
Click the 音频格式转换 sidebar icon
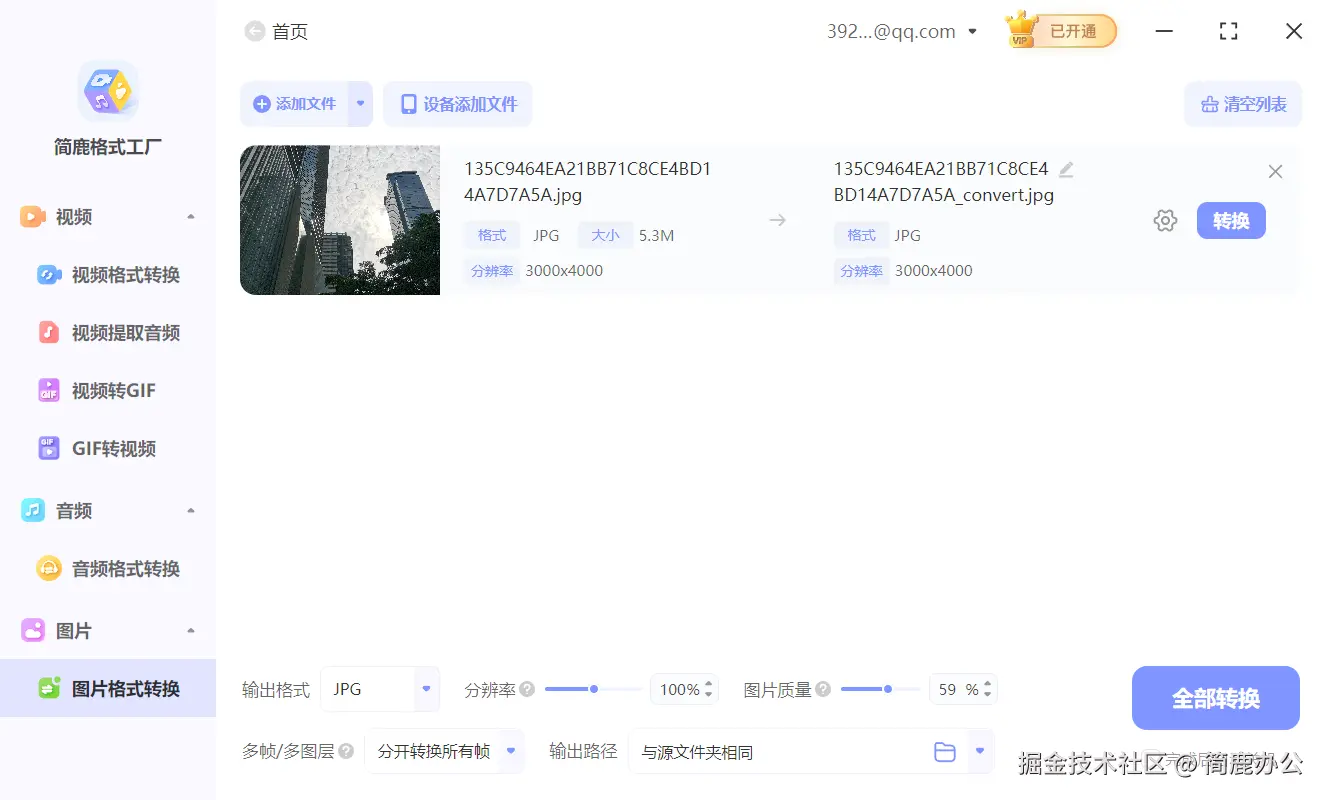[x=49, y=568]
